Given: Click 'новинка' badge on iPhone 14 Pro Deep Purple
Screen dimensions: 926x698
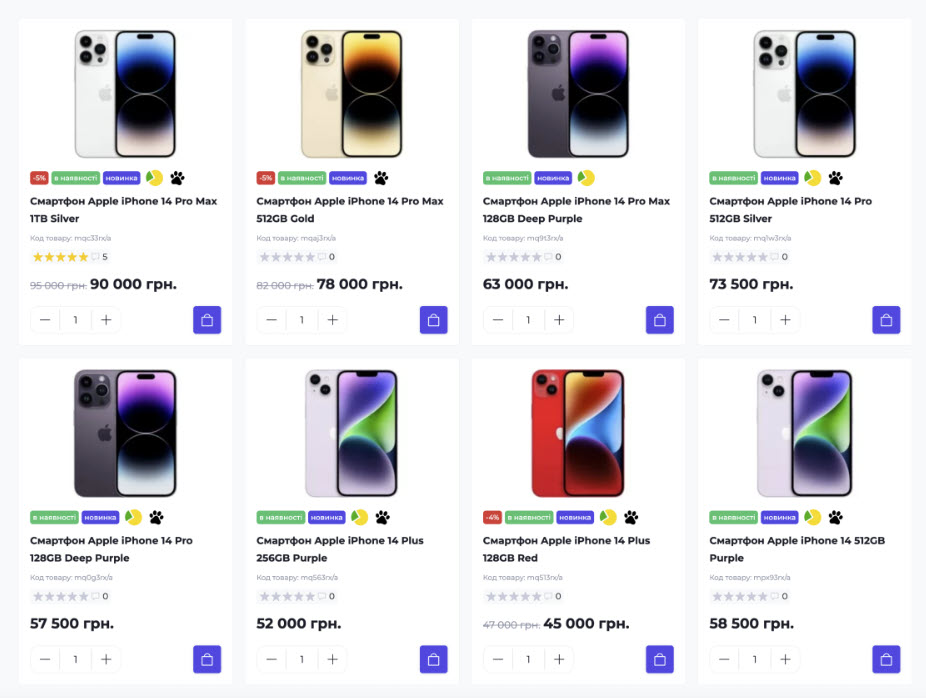Looking at the screenshot, I should pyautogui.click(x=100, y=517).
